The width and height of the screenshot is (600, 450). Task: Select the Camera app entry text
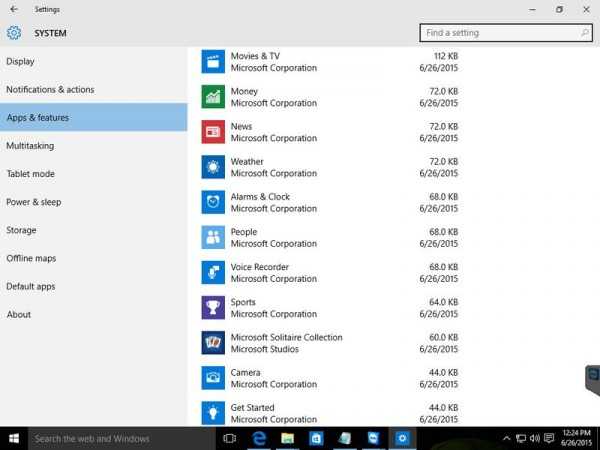click(x=245, y=373)
